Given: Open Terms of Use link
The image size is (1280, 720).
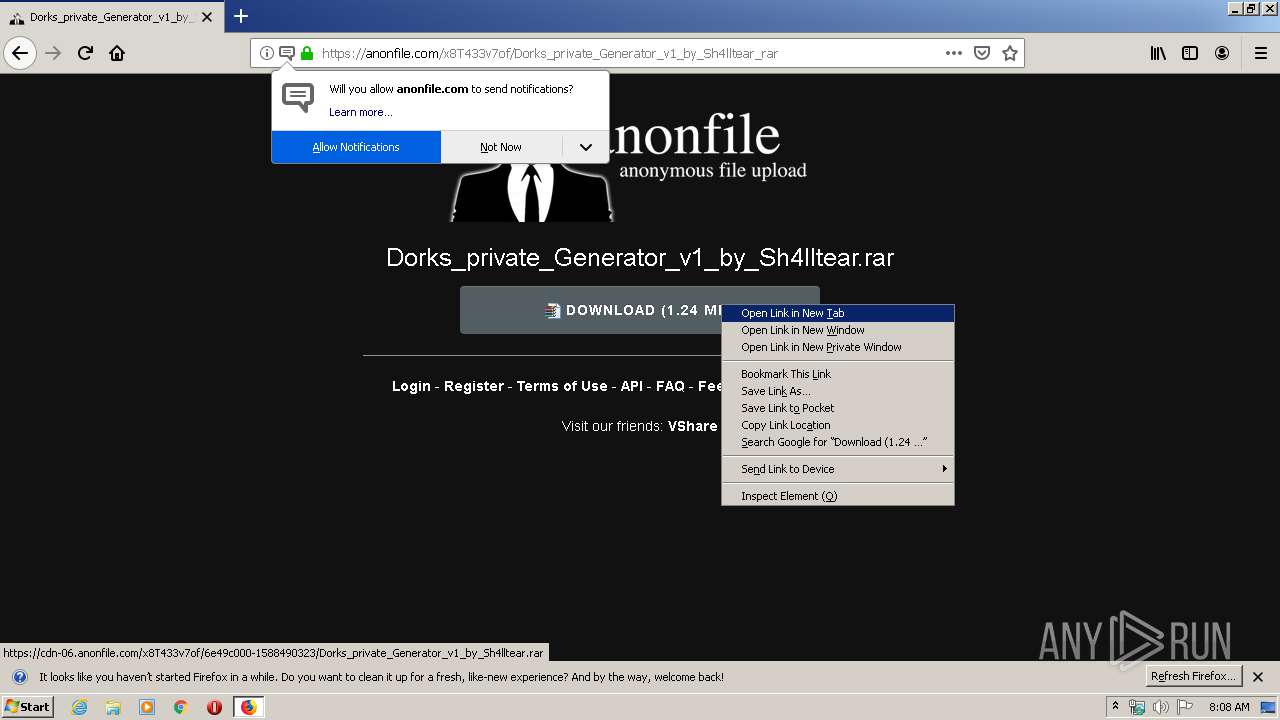Looking at the screenshot, I should [x=562, y=386].
